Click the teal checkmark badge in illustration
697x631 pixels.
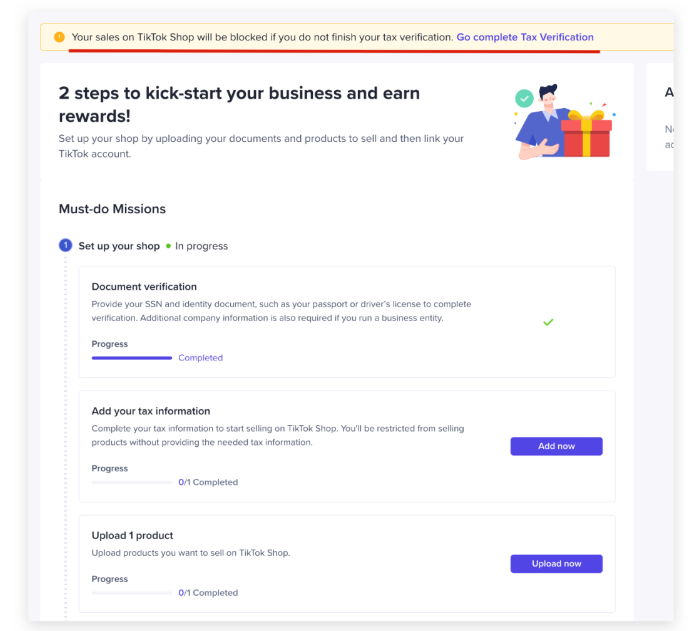[524, 98]
